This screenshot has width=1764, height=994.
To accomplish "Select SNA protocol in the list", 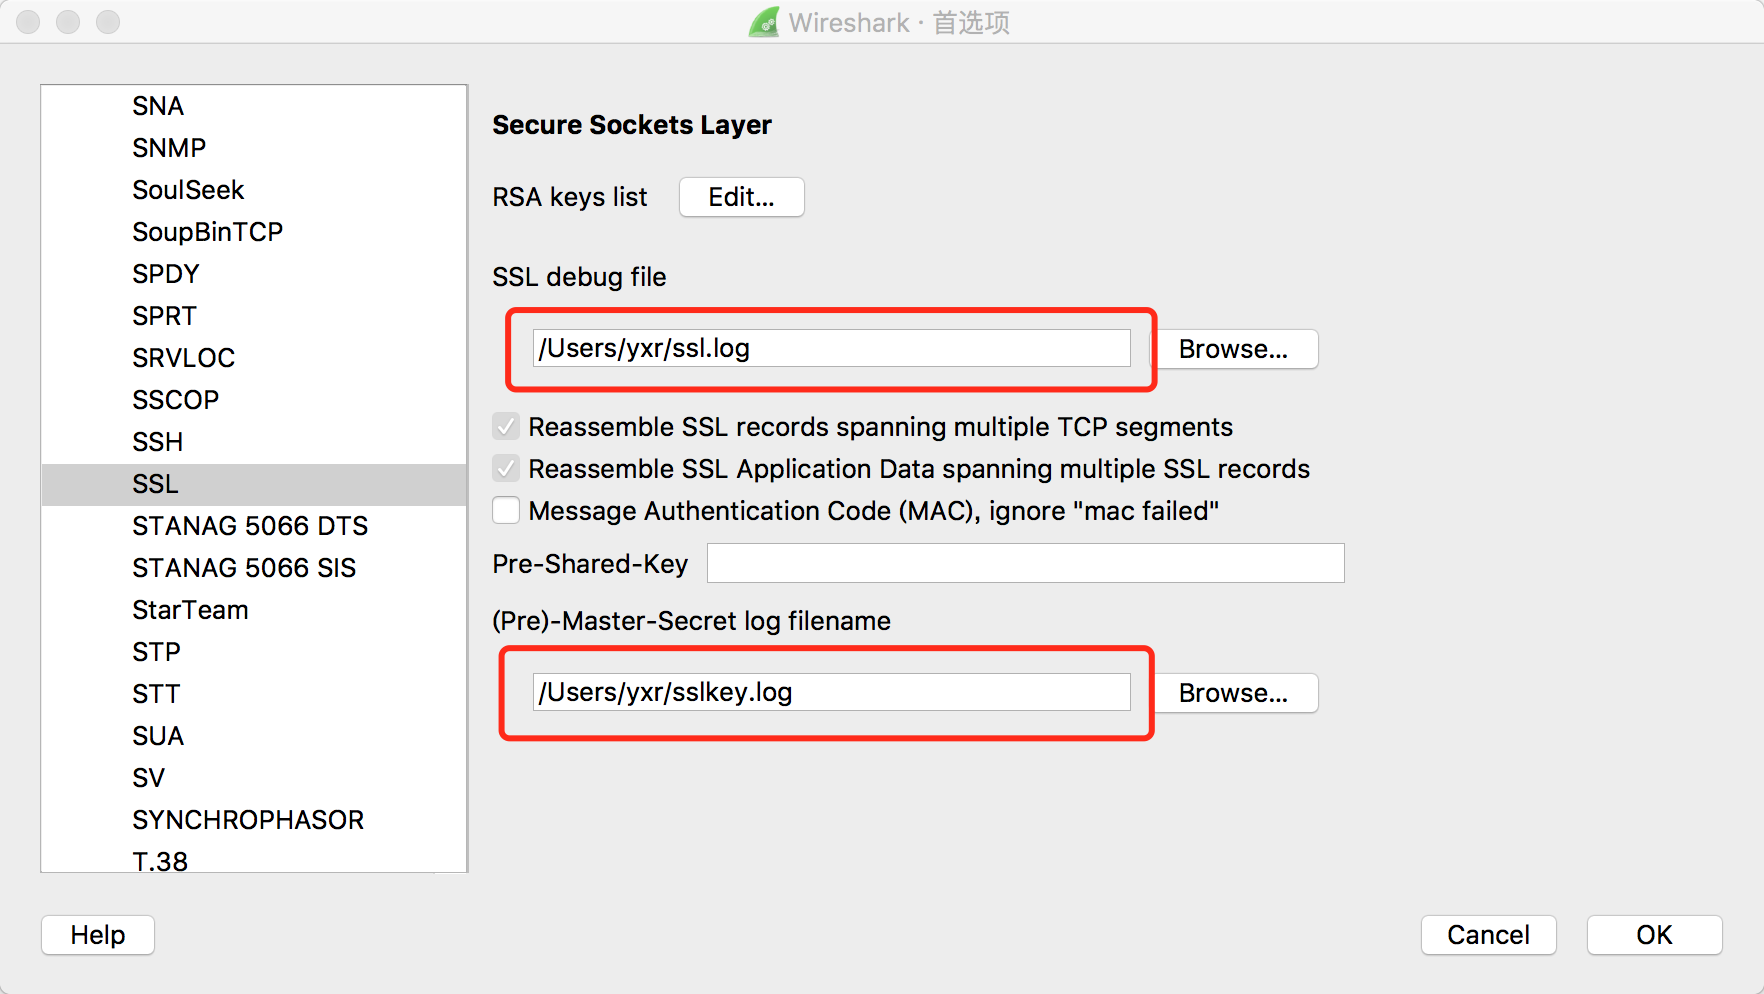I will (x=254, y=106).
